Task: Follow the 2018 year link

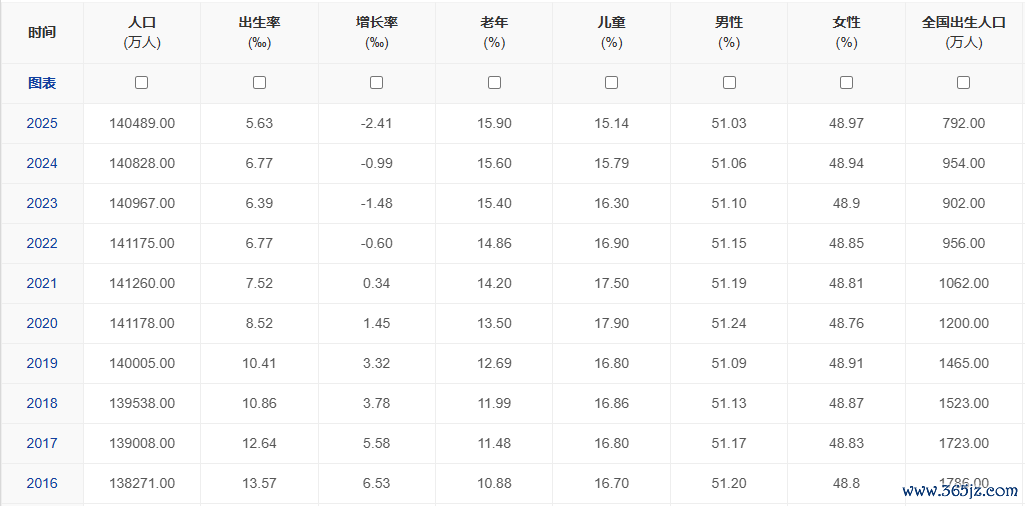Action: pyautogui.click(x=42, y=403)
